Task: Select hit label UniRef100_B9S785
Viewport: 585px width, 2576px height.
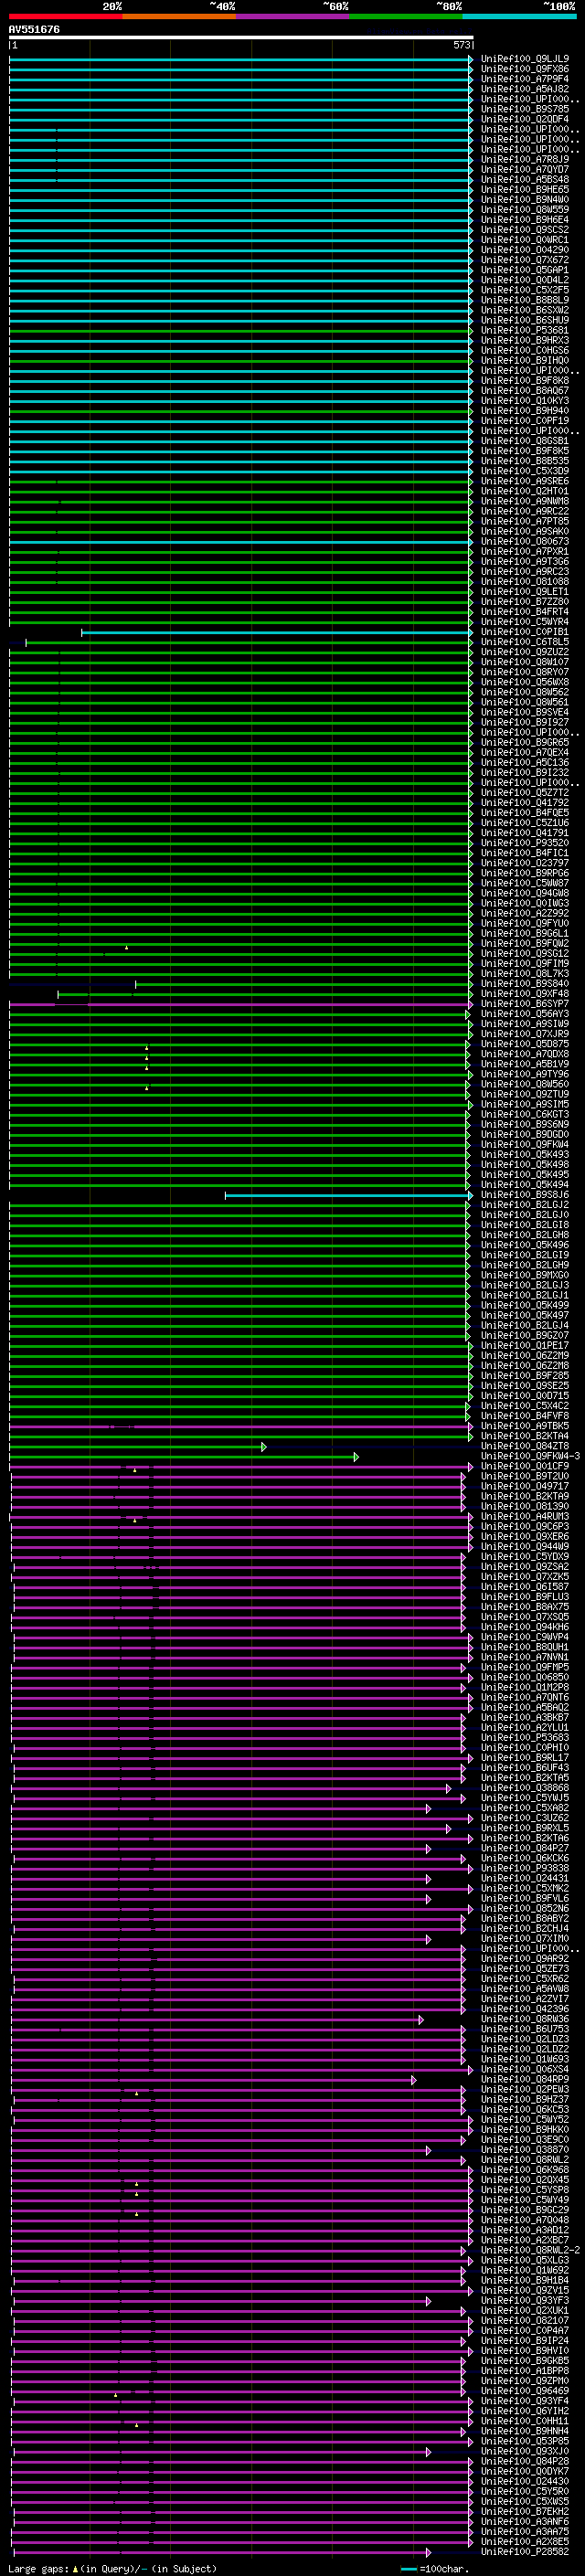Action: click(525, 109)
